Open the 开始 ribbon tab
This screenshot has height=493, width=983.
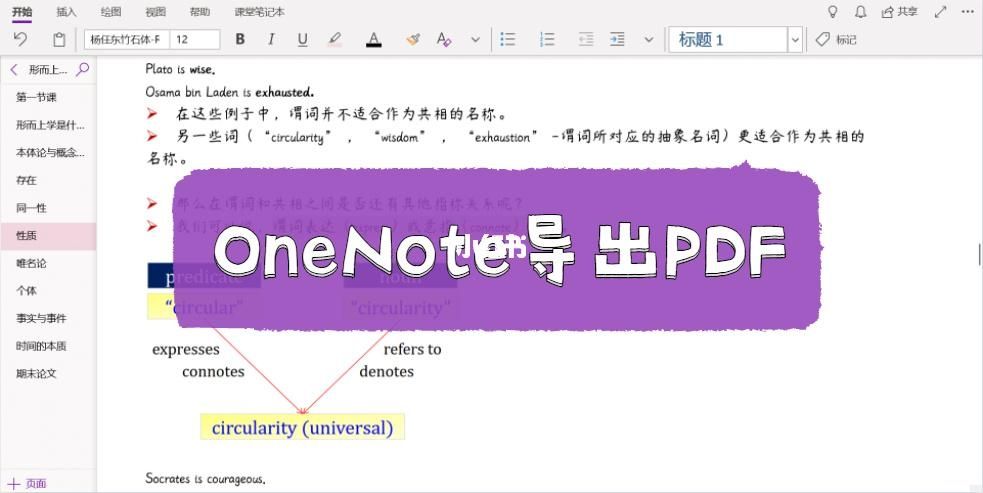(x=22, y=12)
